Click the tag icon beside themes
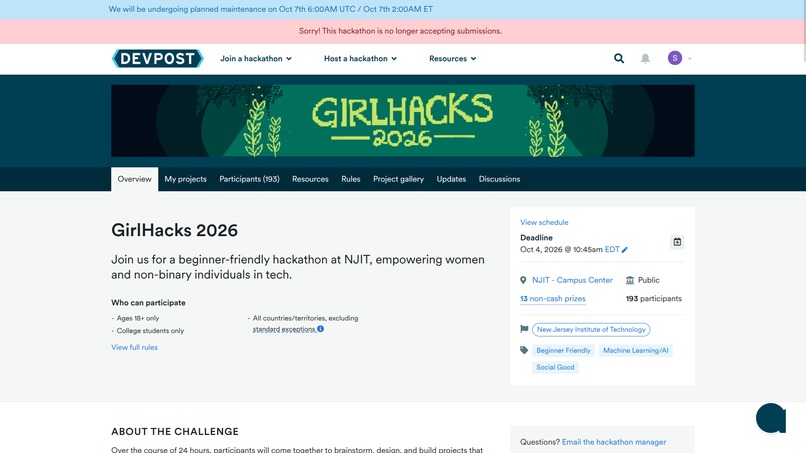 click(x=524, y=350)
